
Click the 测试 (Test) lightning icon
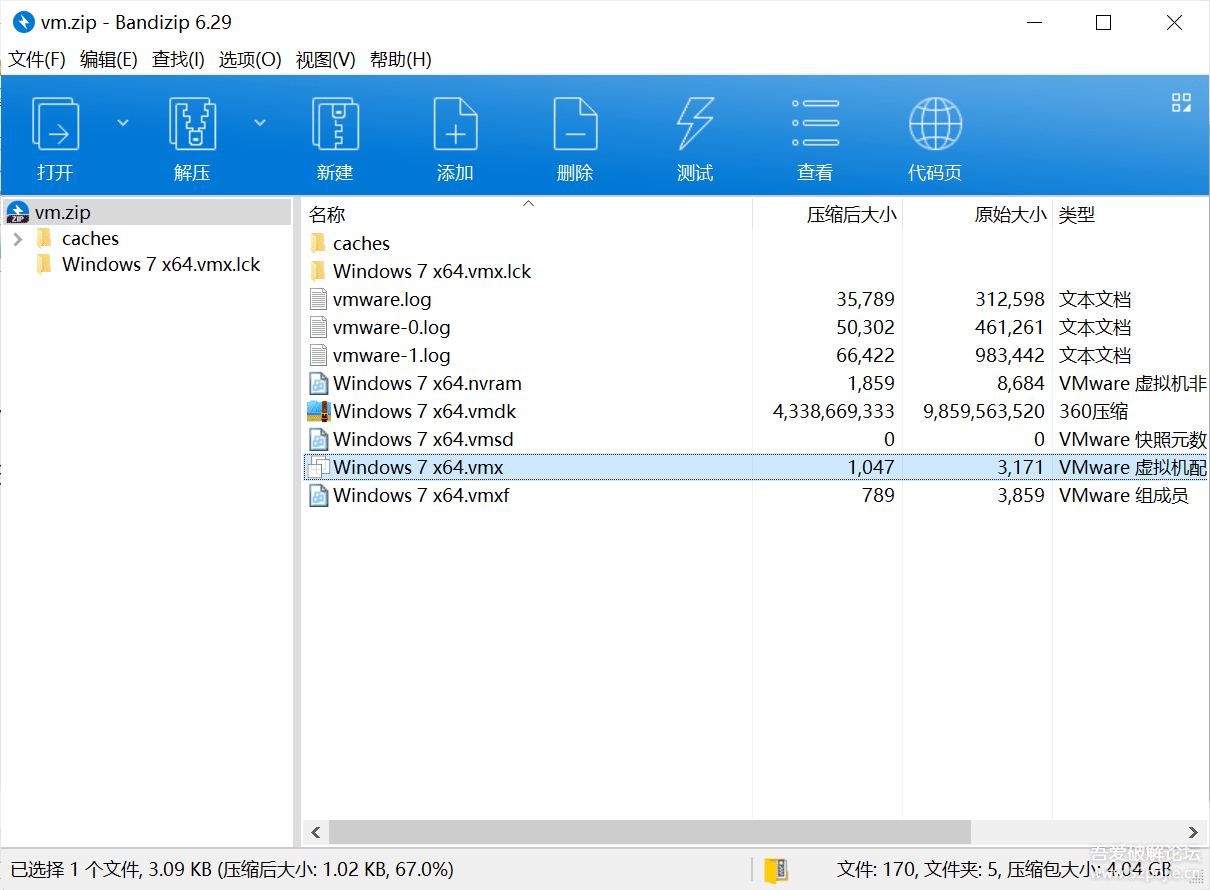695,124
